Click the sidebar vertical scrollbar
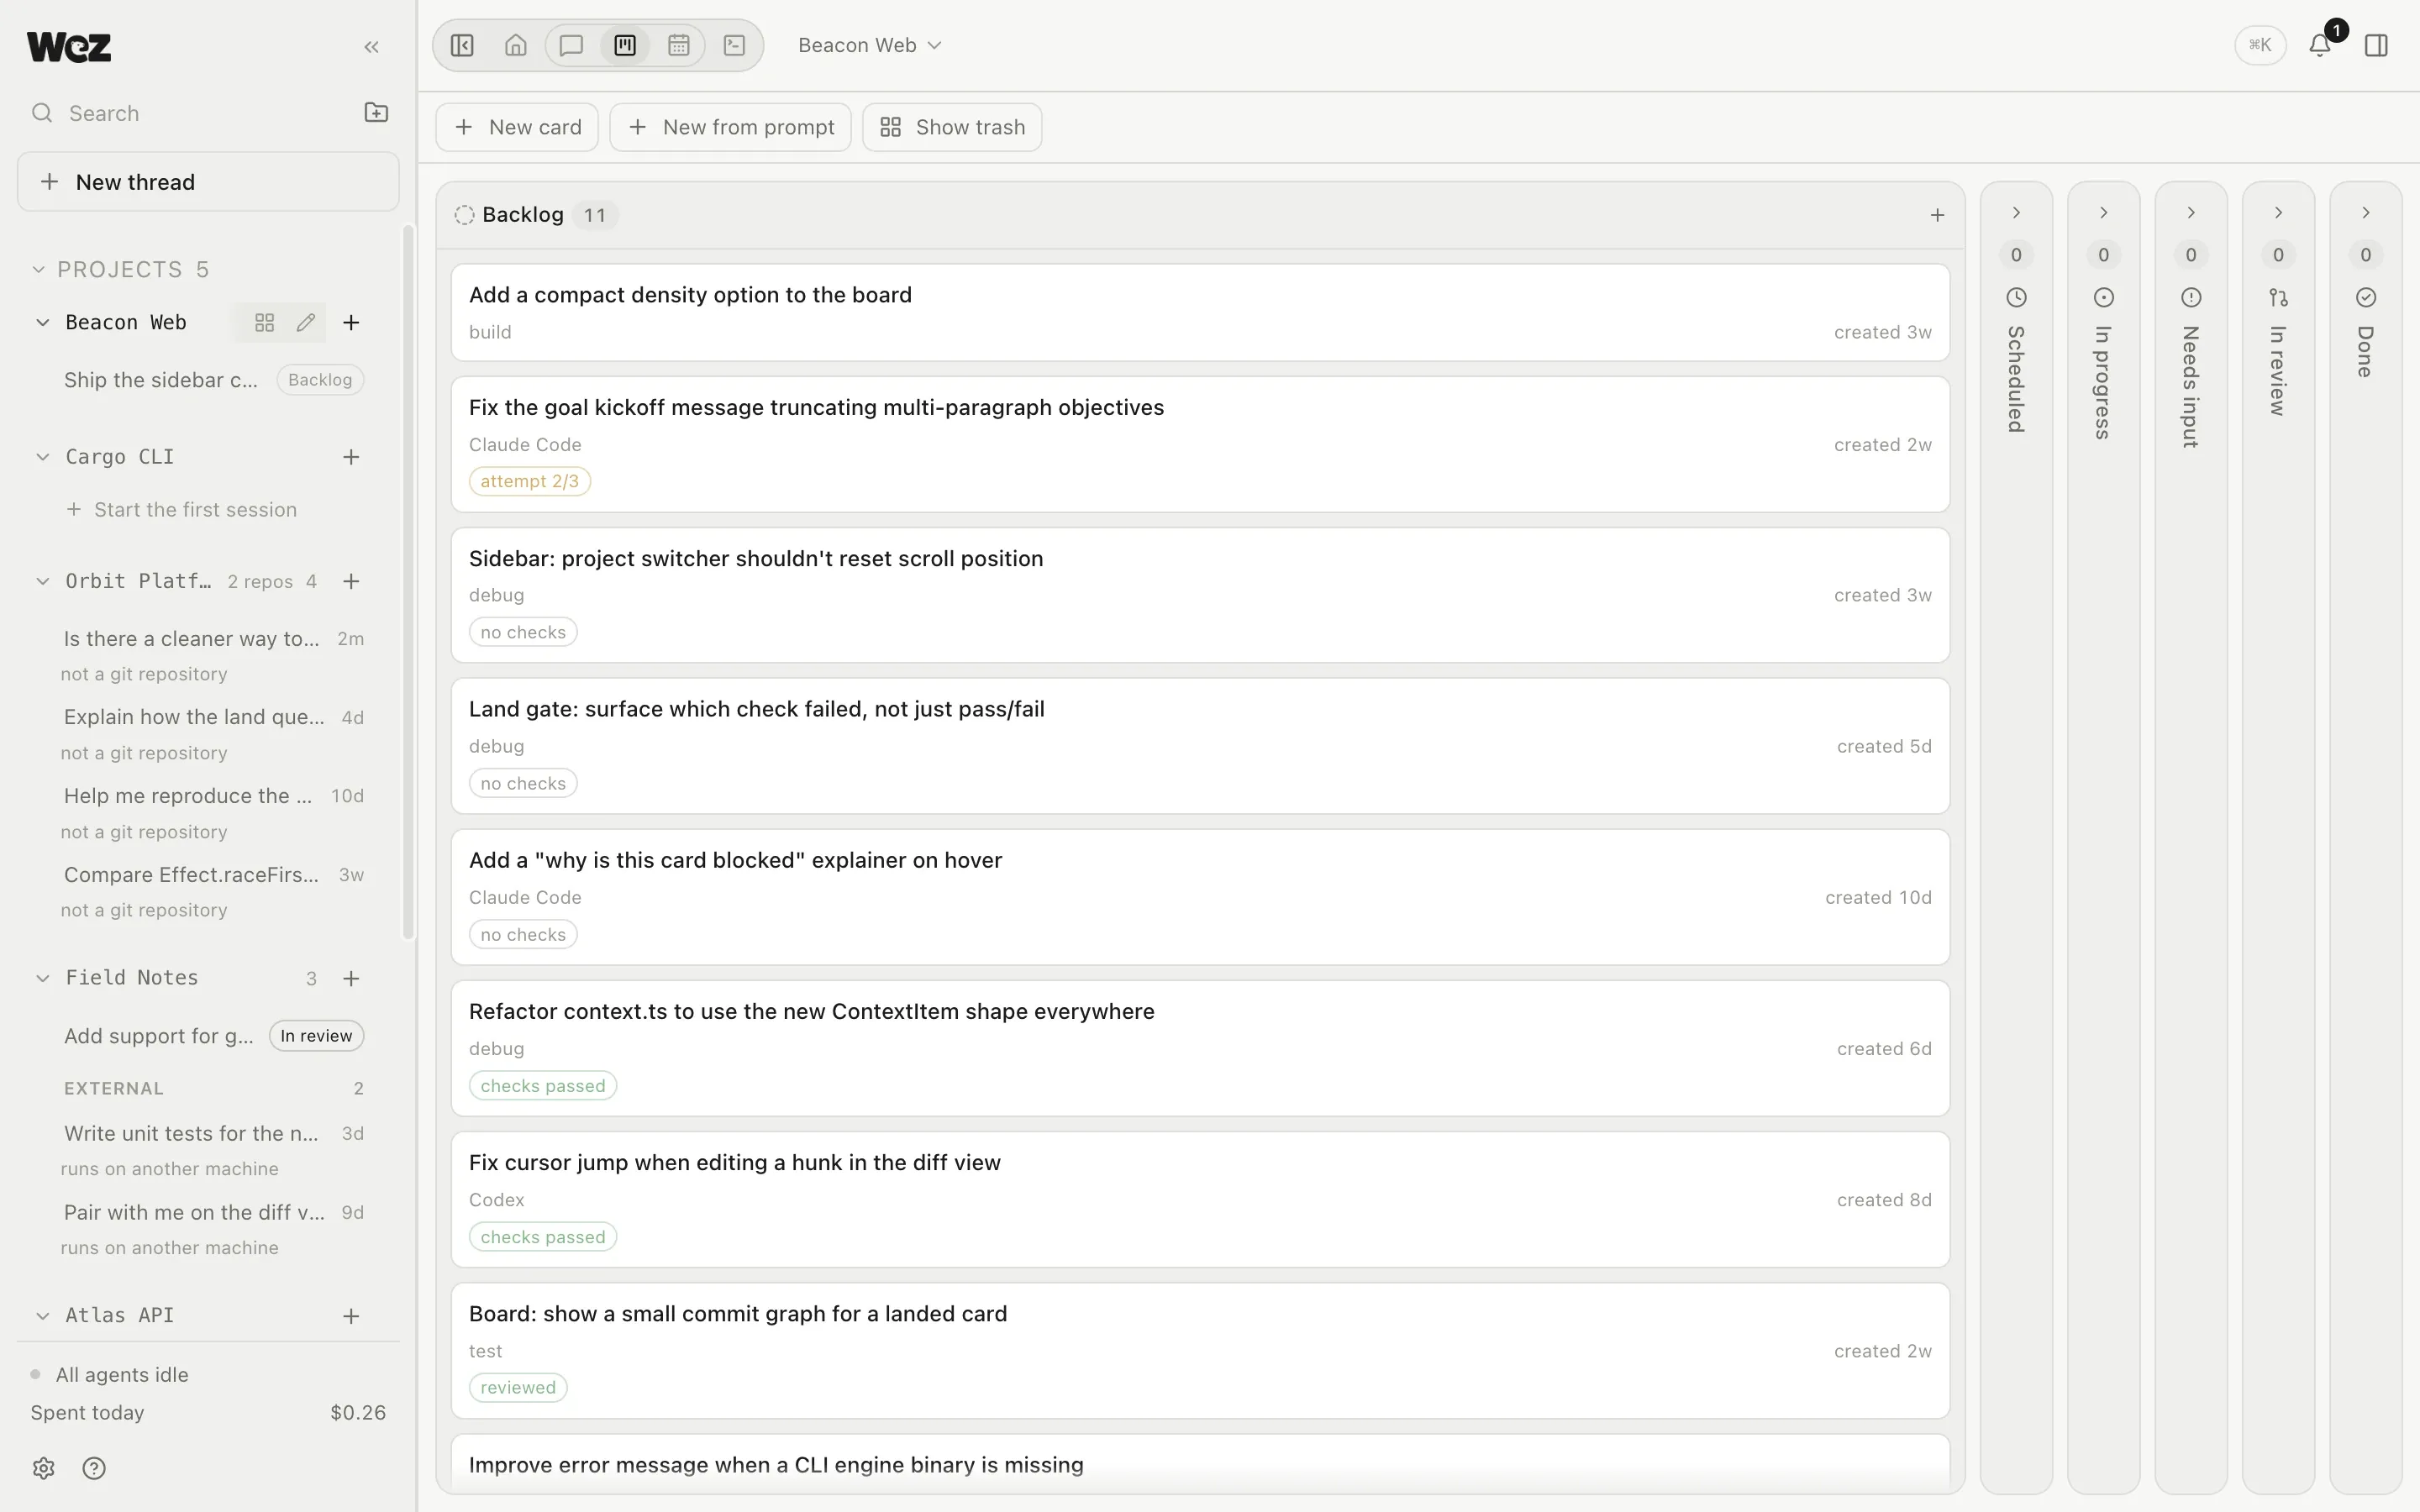Image resolution: width=2420 pixels, height=1512 pixels. click(x=407, y=582)
